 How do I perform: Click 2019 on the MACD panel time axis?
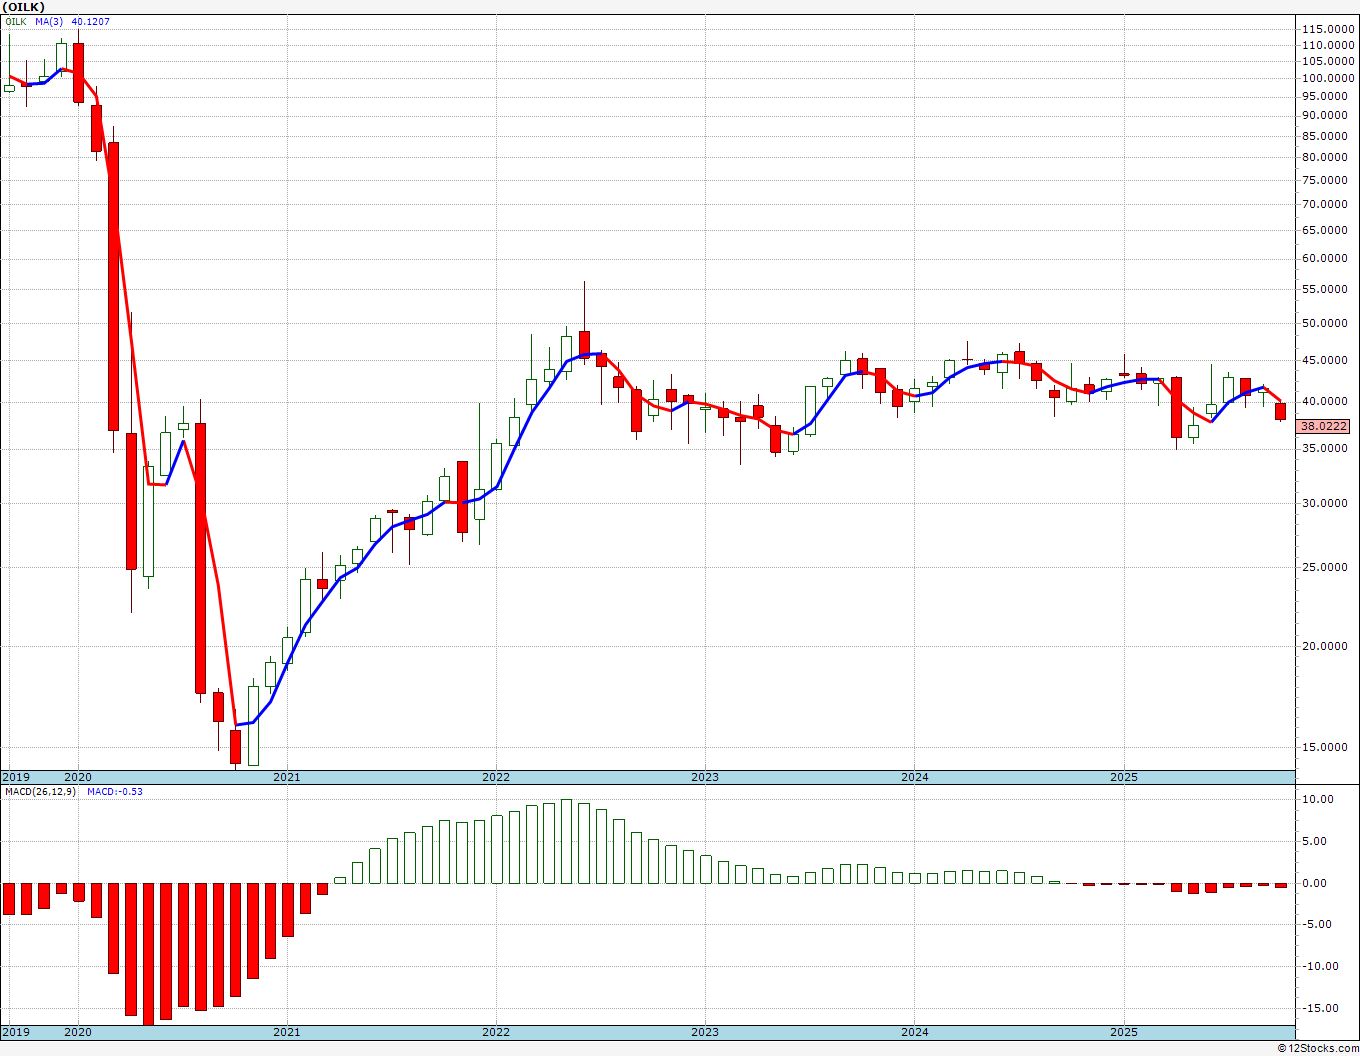pyautogui.click(x=15, y=1032)
